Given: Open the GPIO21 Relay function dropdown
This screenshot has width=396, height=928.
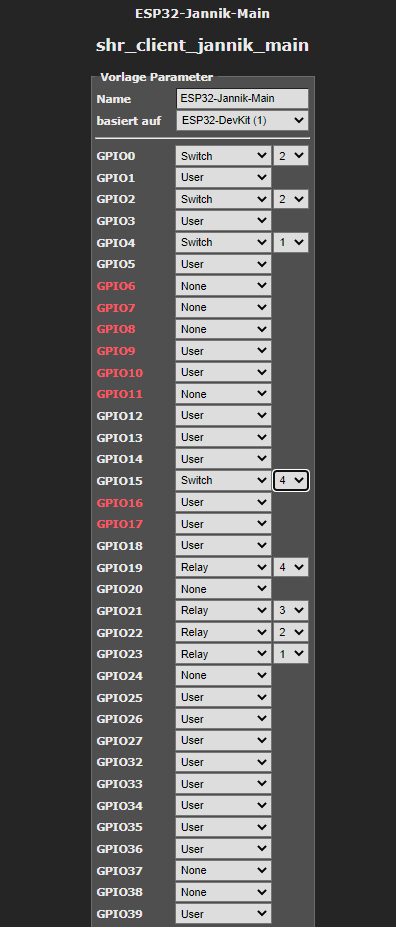Looking at the screenshot, I should [224, 611].
